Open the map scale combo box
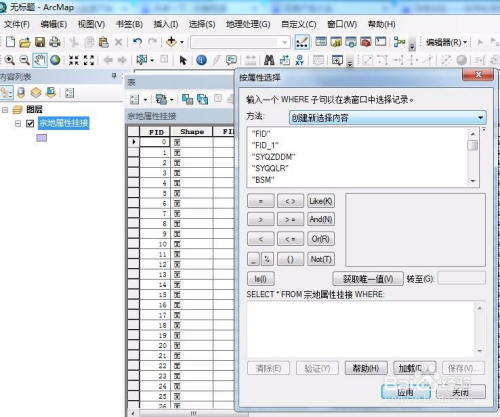500x417 pixels. (240, 42)
